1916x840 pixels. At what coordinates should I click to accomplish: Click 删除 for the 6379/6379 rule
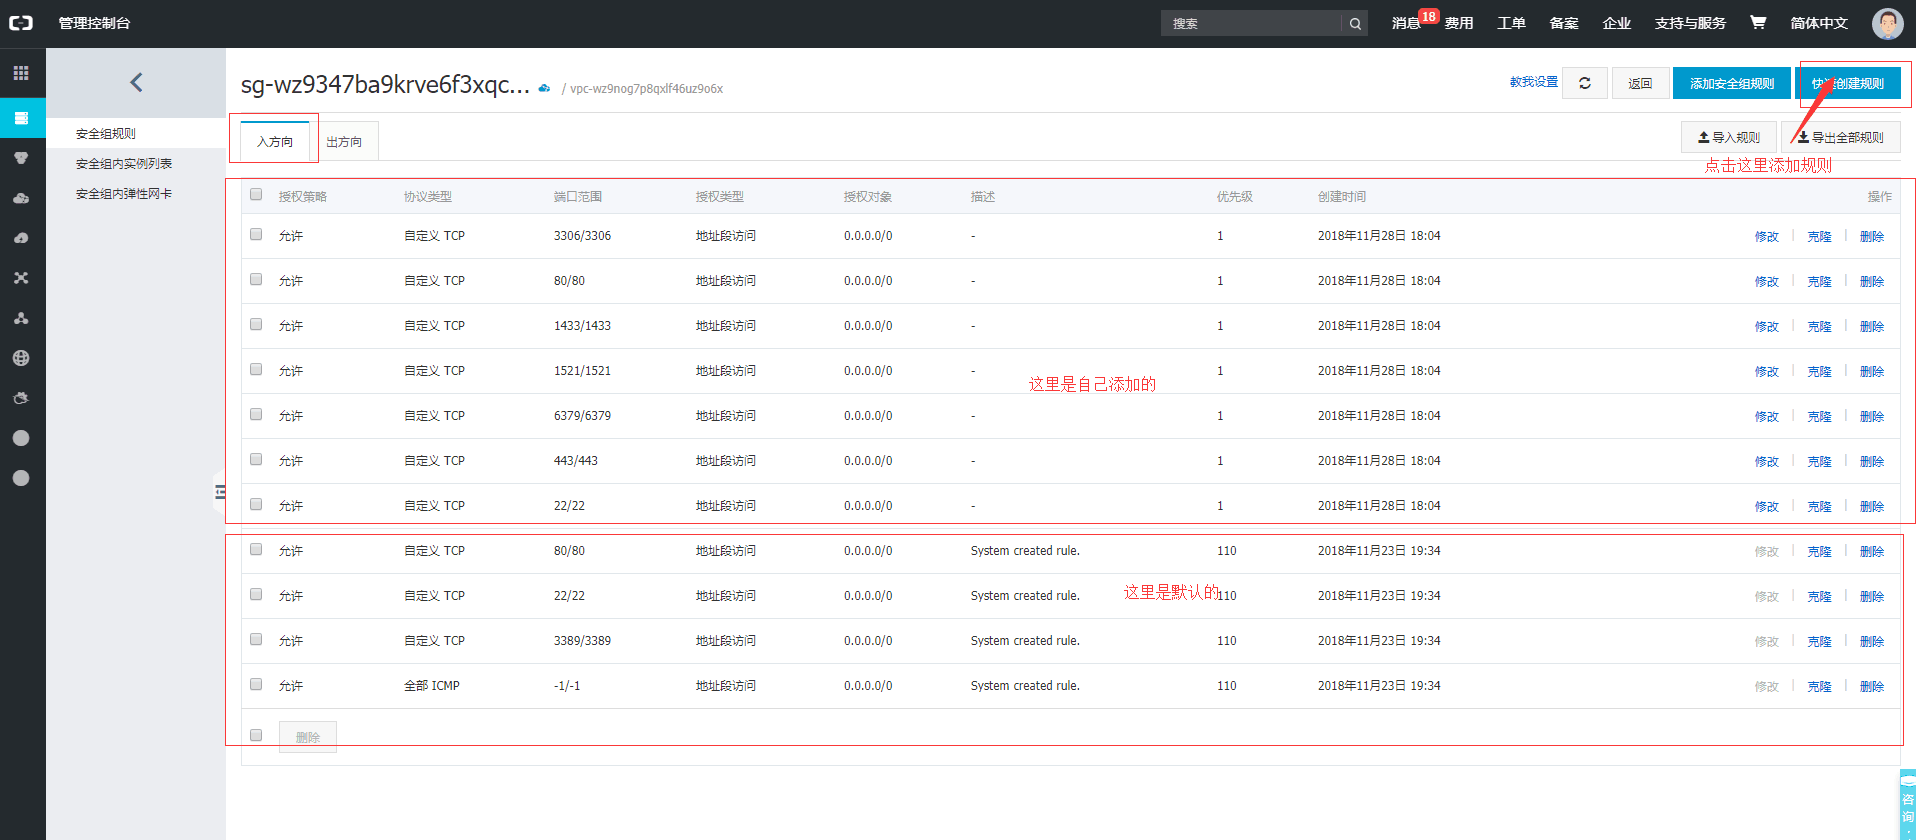coord(1872,416)
